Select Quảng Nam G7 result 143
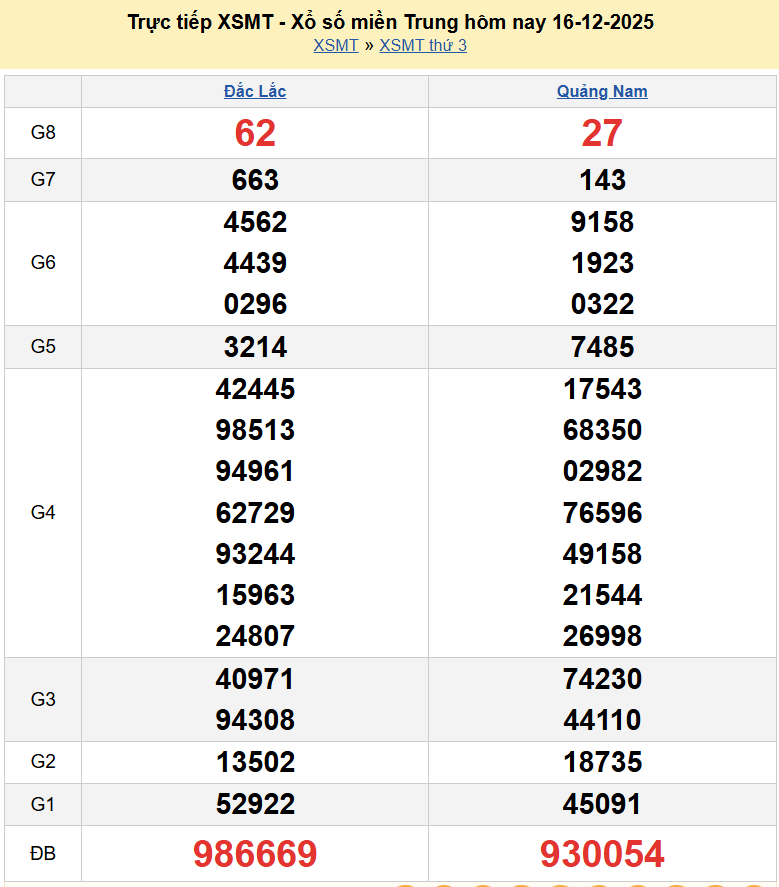 [x=602, y=180]
